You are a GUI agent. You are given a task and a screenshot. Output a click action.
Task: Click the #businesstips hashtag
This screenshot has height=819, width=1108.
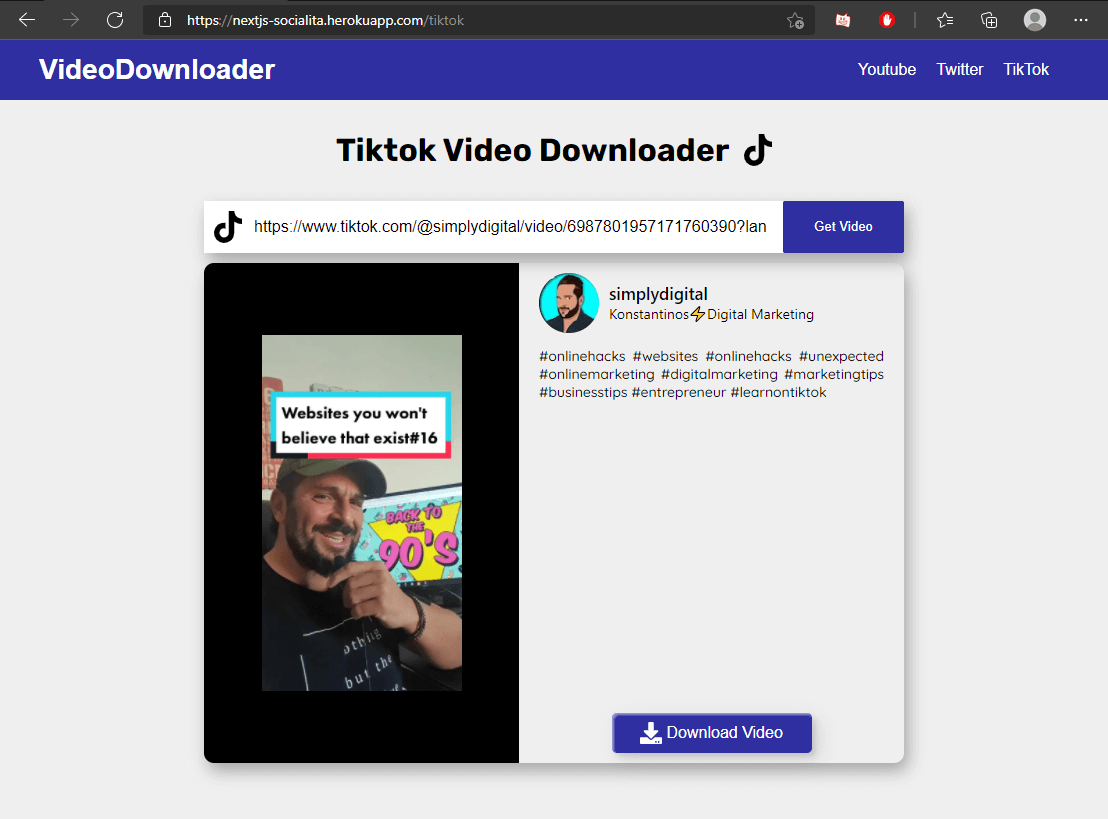(x=583, y=392)
